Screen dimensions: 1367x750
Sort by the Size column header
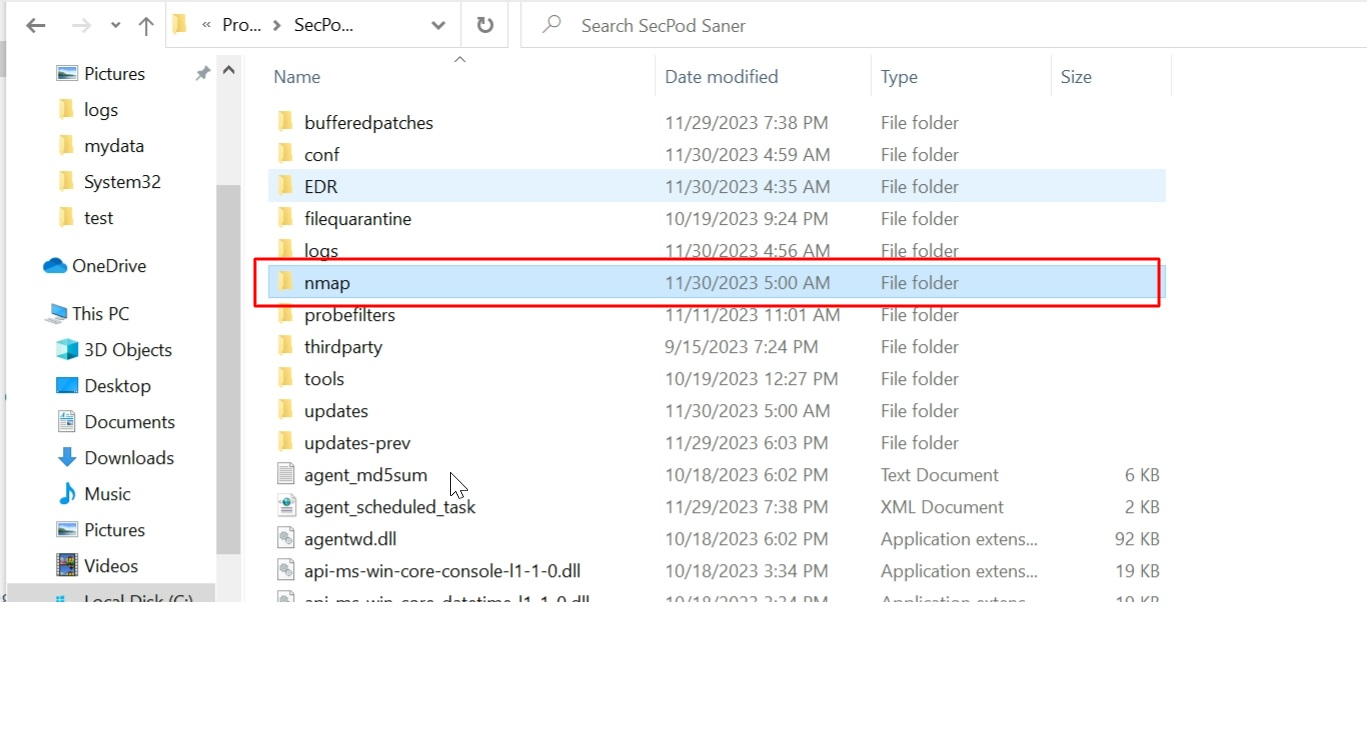point(1076,77)
